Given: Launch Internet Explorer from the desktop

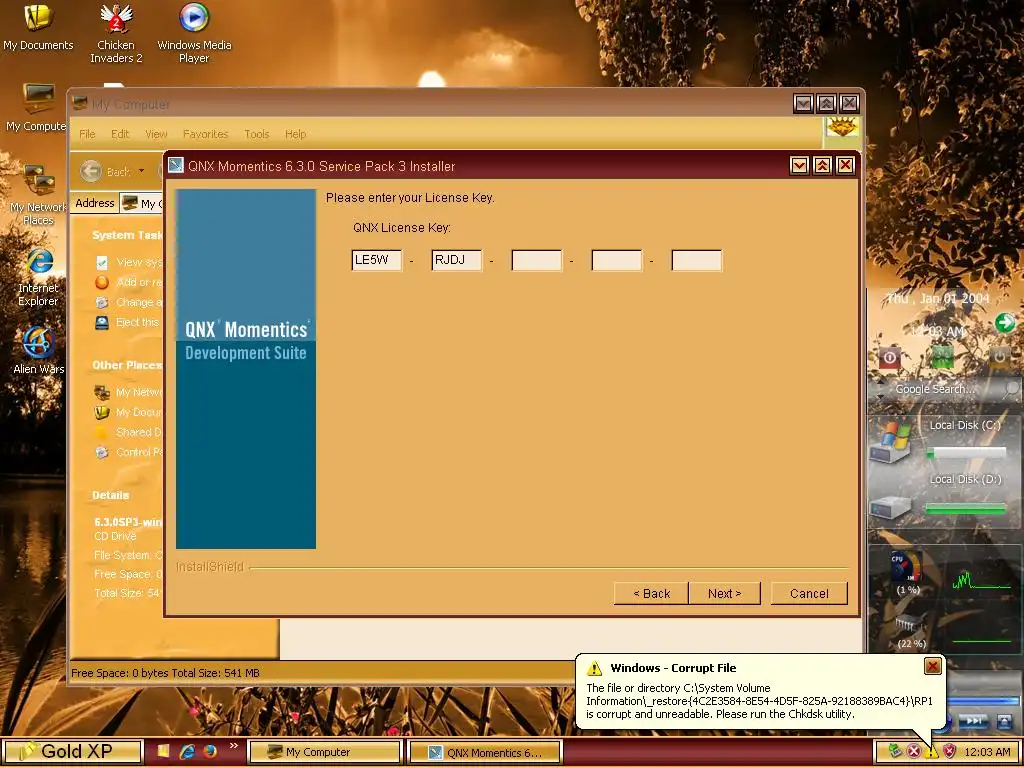Looking at the screenshot, I should pyautogui.click(x=39, y=278).
